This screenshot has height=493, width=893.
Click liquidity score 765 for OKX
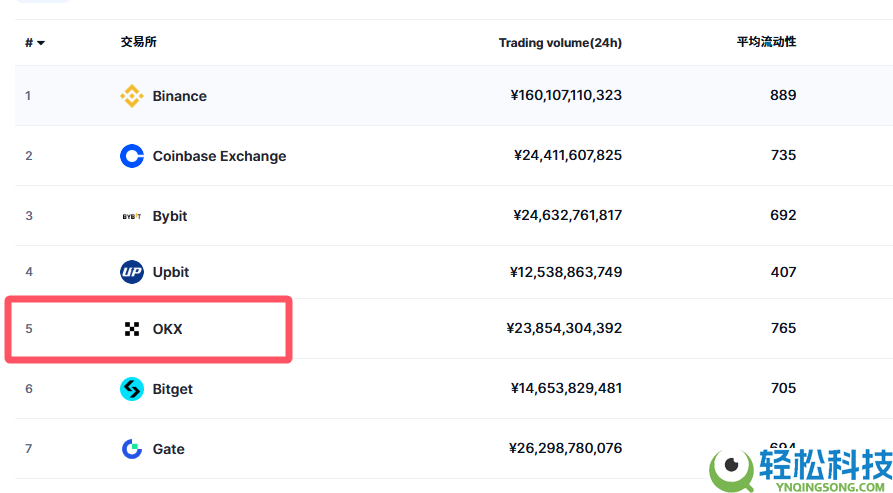click(783, 328)
